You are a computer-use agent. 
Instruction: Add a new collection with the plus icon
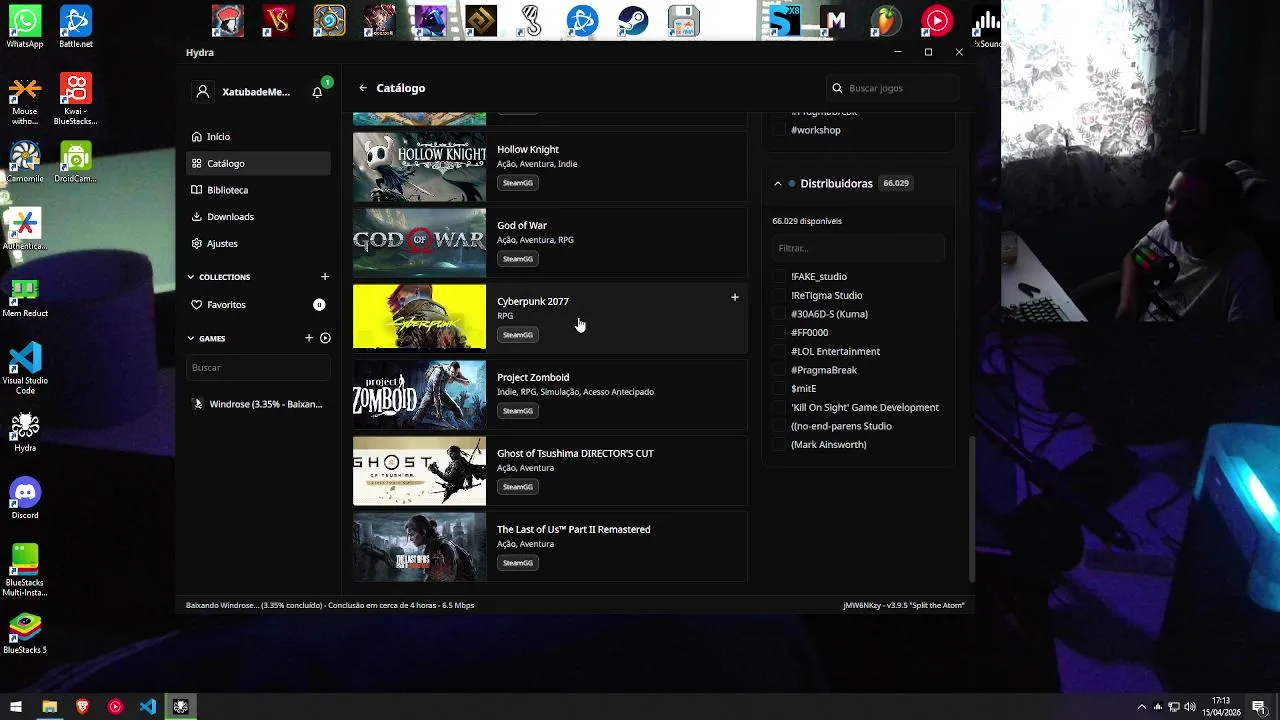[x=324, y=277]
